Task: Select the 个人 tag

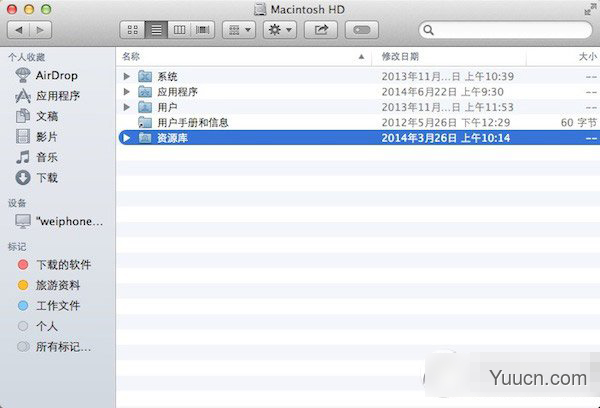Action: tap(38, 326)
